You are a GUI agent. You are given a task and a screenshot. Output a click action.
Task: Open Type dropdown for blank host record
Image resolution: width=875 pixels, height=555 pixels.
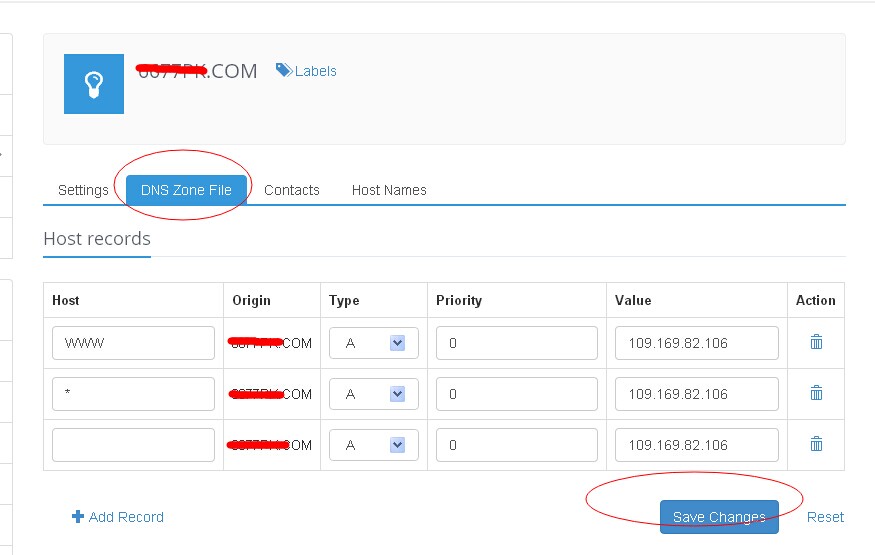coord(396,445)
